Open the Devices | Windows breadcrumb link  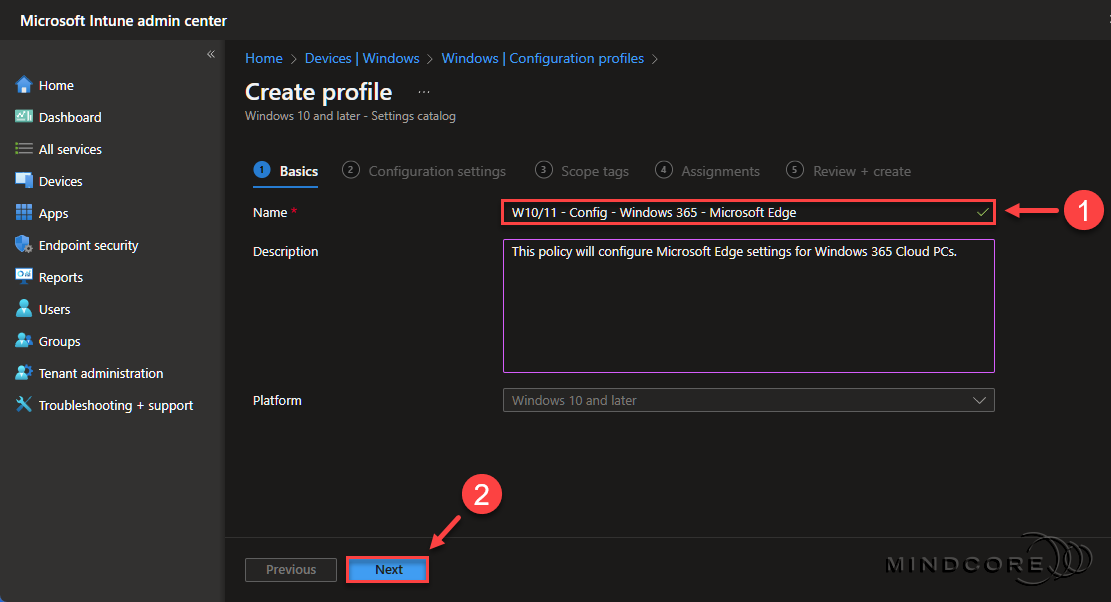(x=361, y=58)
